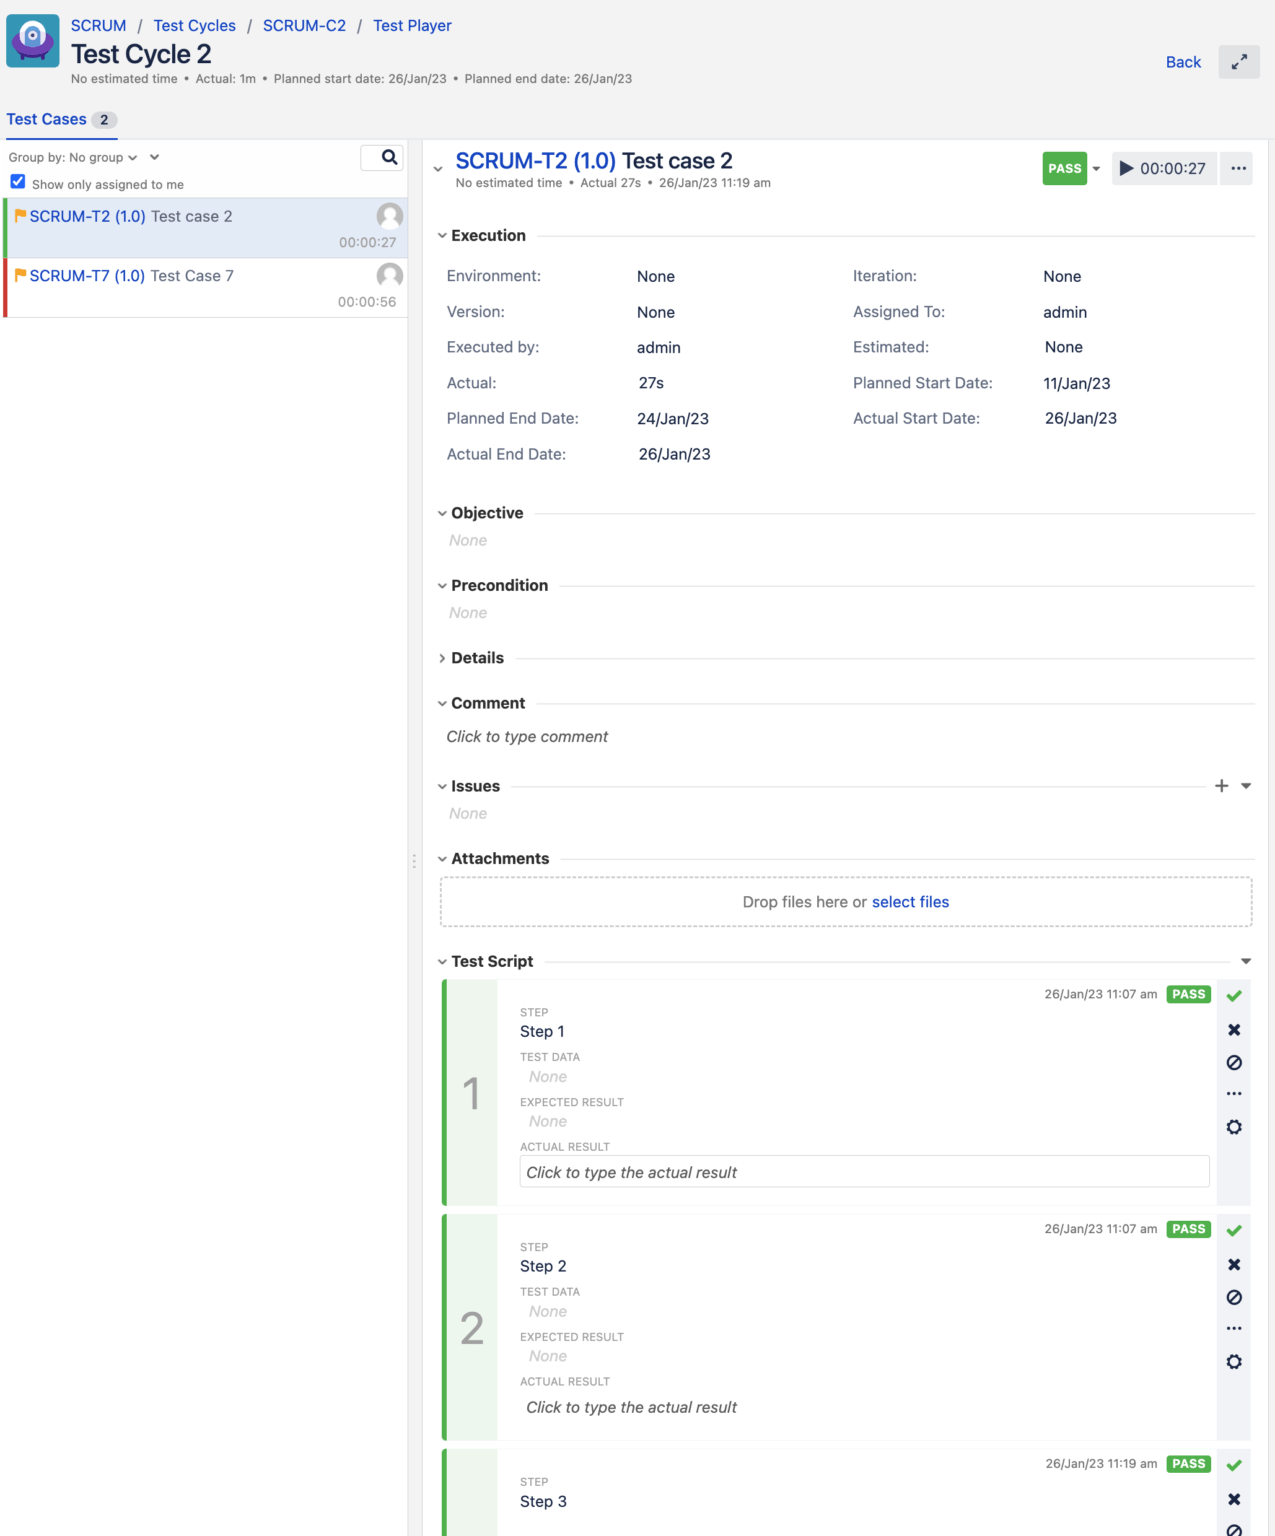Block Step 2 using the blocked status icon
Image resolution: width=1275 pixels, height=1536 pixels.
click(x=1234, y=1297)
